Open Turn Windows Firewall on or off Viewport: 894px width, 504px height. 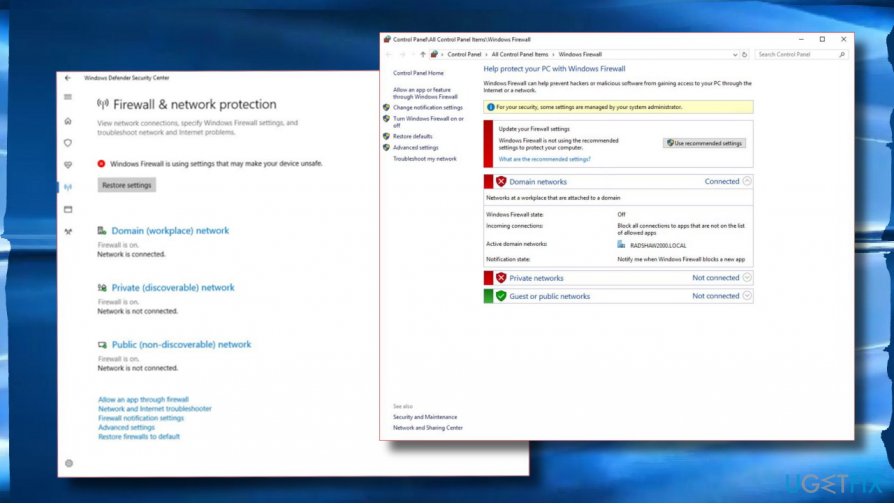(x=428, y=122)
